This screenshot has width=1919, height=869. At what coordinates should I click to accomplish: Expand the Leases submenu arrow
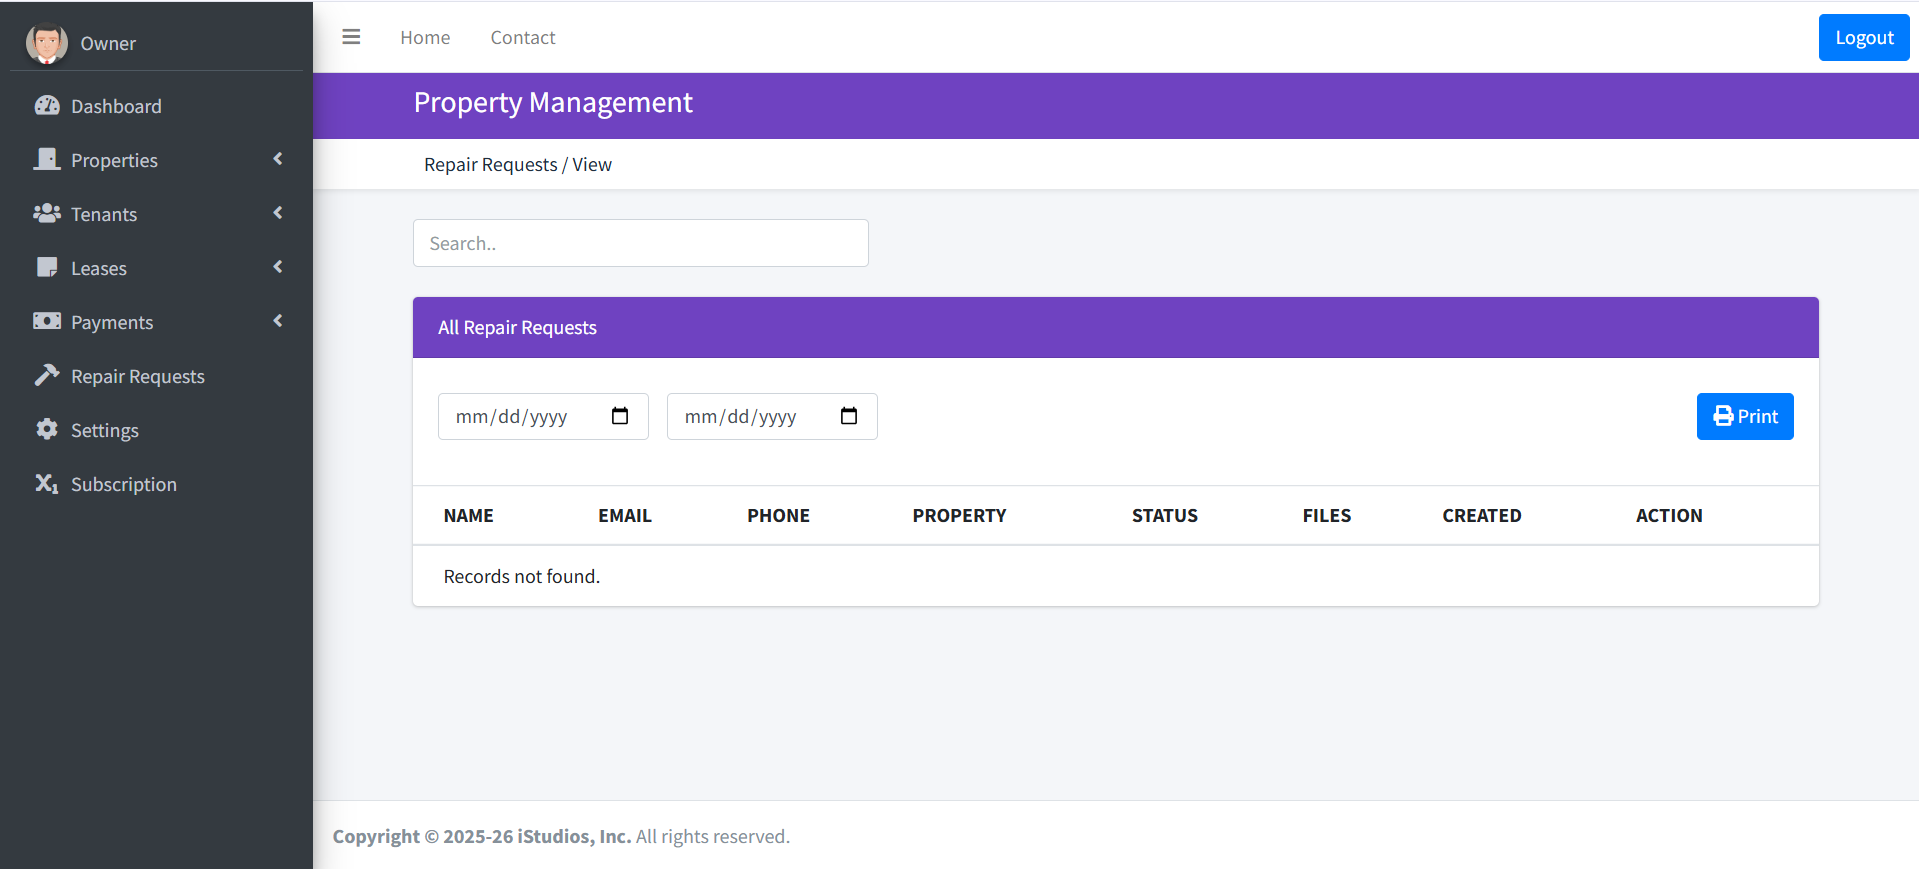(x=278, y=267)
